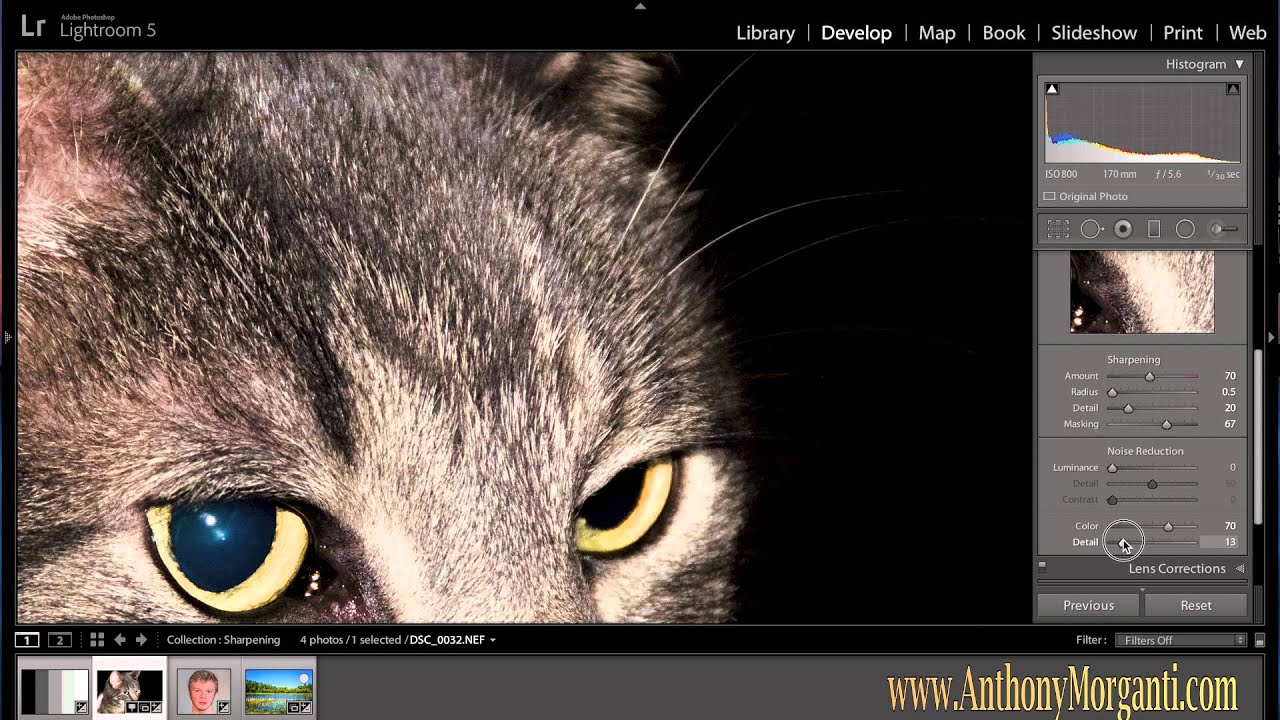Adjust the Sharpening Radius slider

(1112, 392)
